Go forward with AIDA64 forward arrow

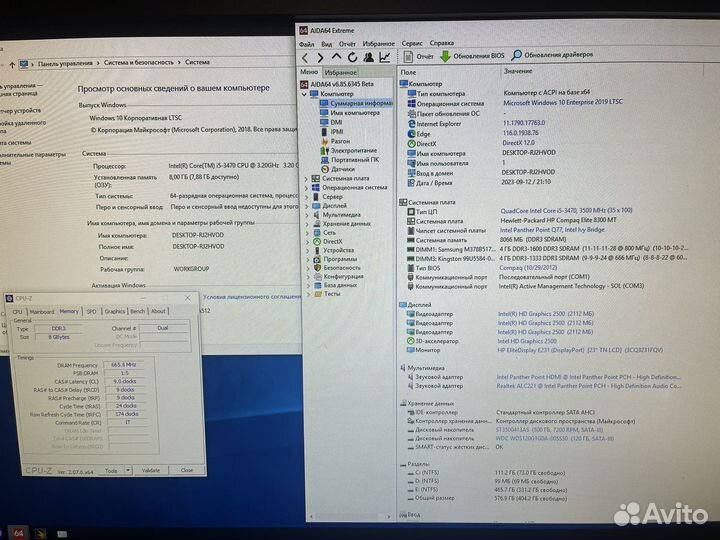coord(321,57)
